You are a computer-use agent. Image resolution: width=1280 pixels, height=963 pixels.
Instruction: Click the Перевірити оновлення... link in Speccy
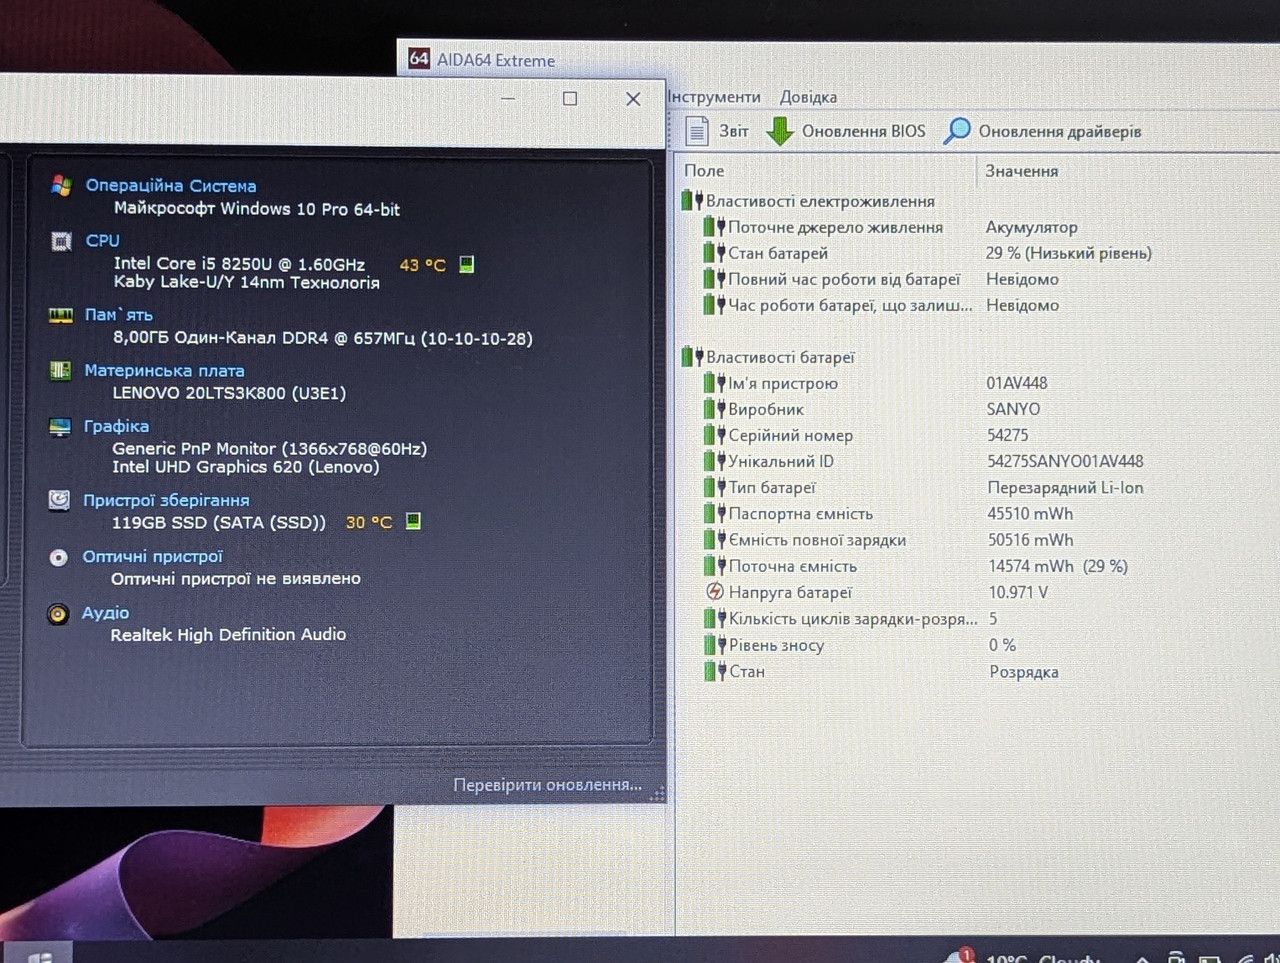click(548, 785)
